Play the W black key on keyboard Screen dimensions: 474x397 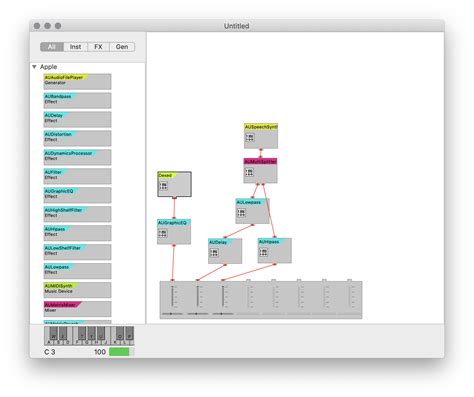click(54, 332)
